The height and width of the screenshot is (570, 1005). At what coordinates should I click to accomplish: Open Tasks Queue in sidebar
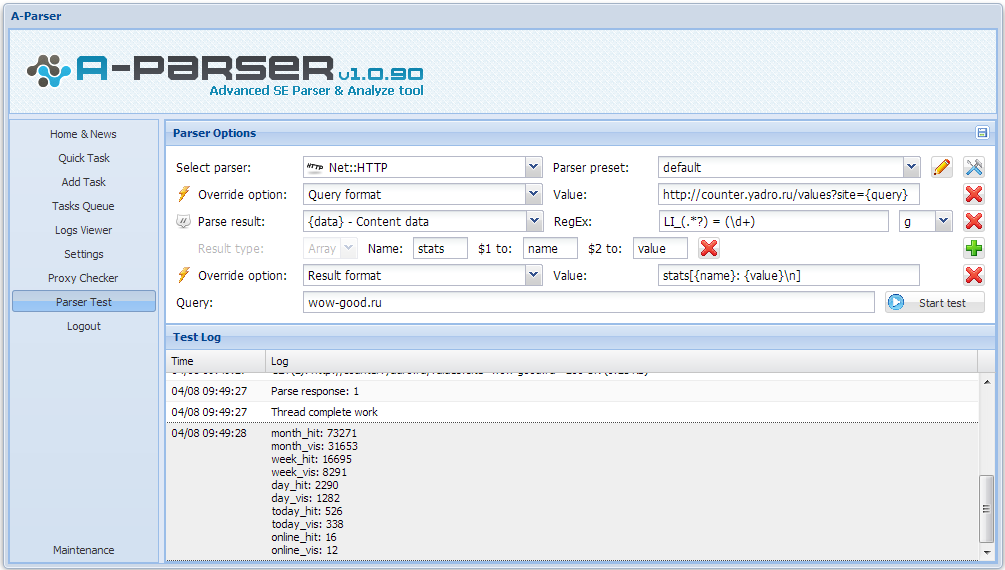point(83,206)
